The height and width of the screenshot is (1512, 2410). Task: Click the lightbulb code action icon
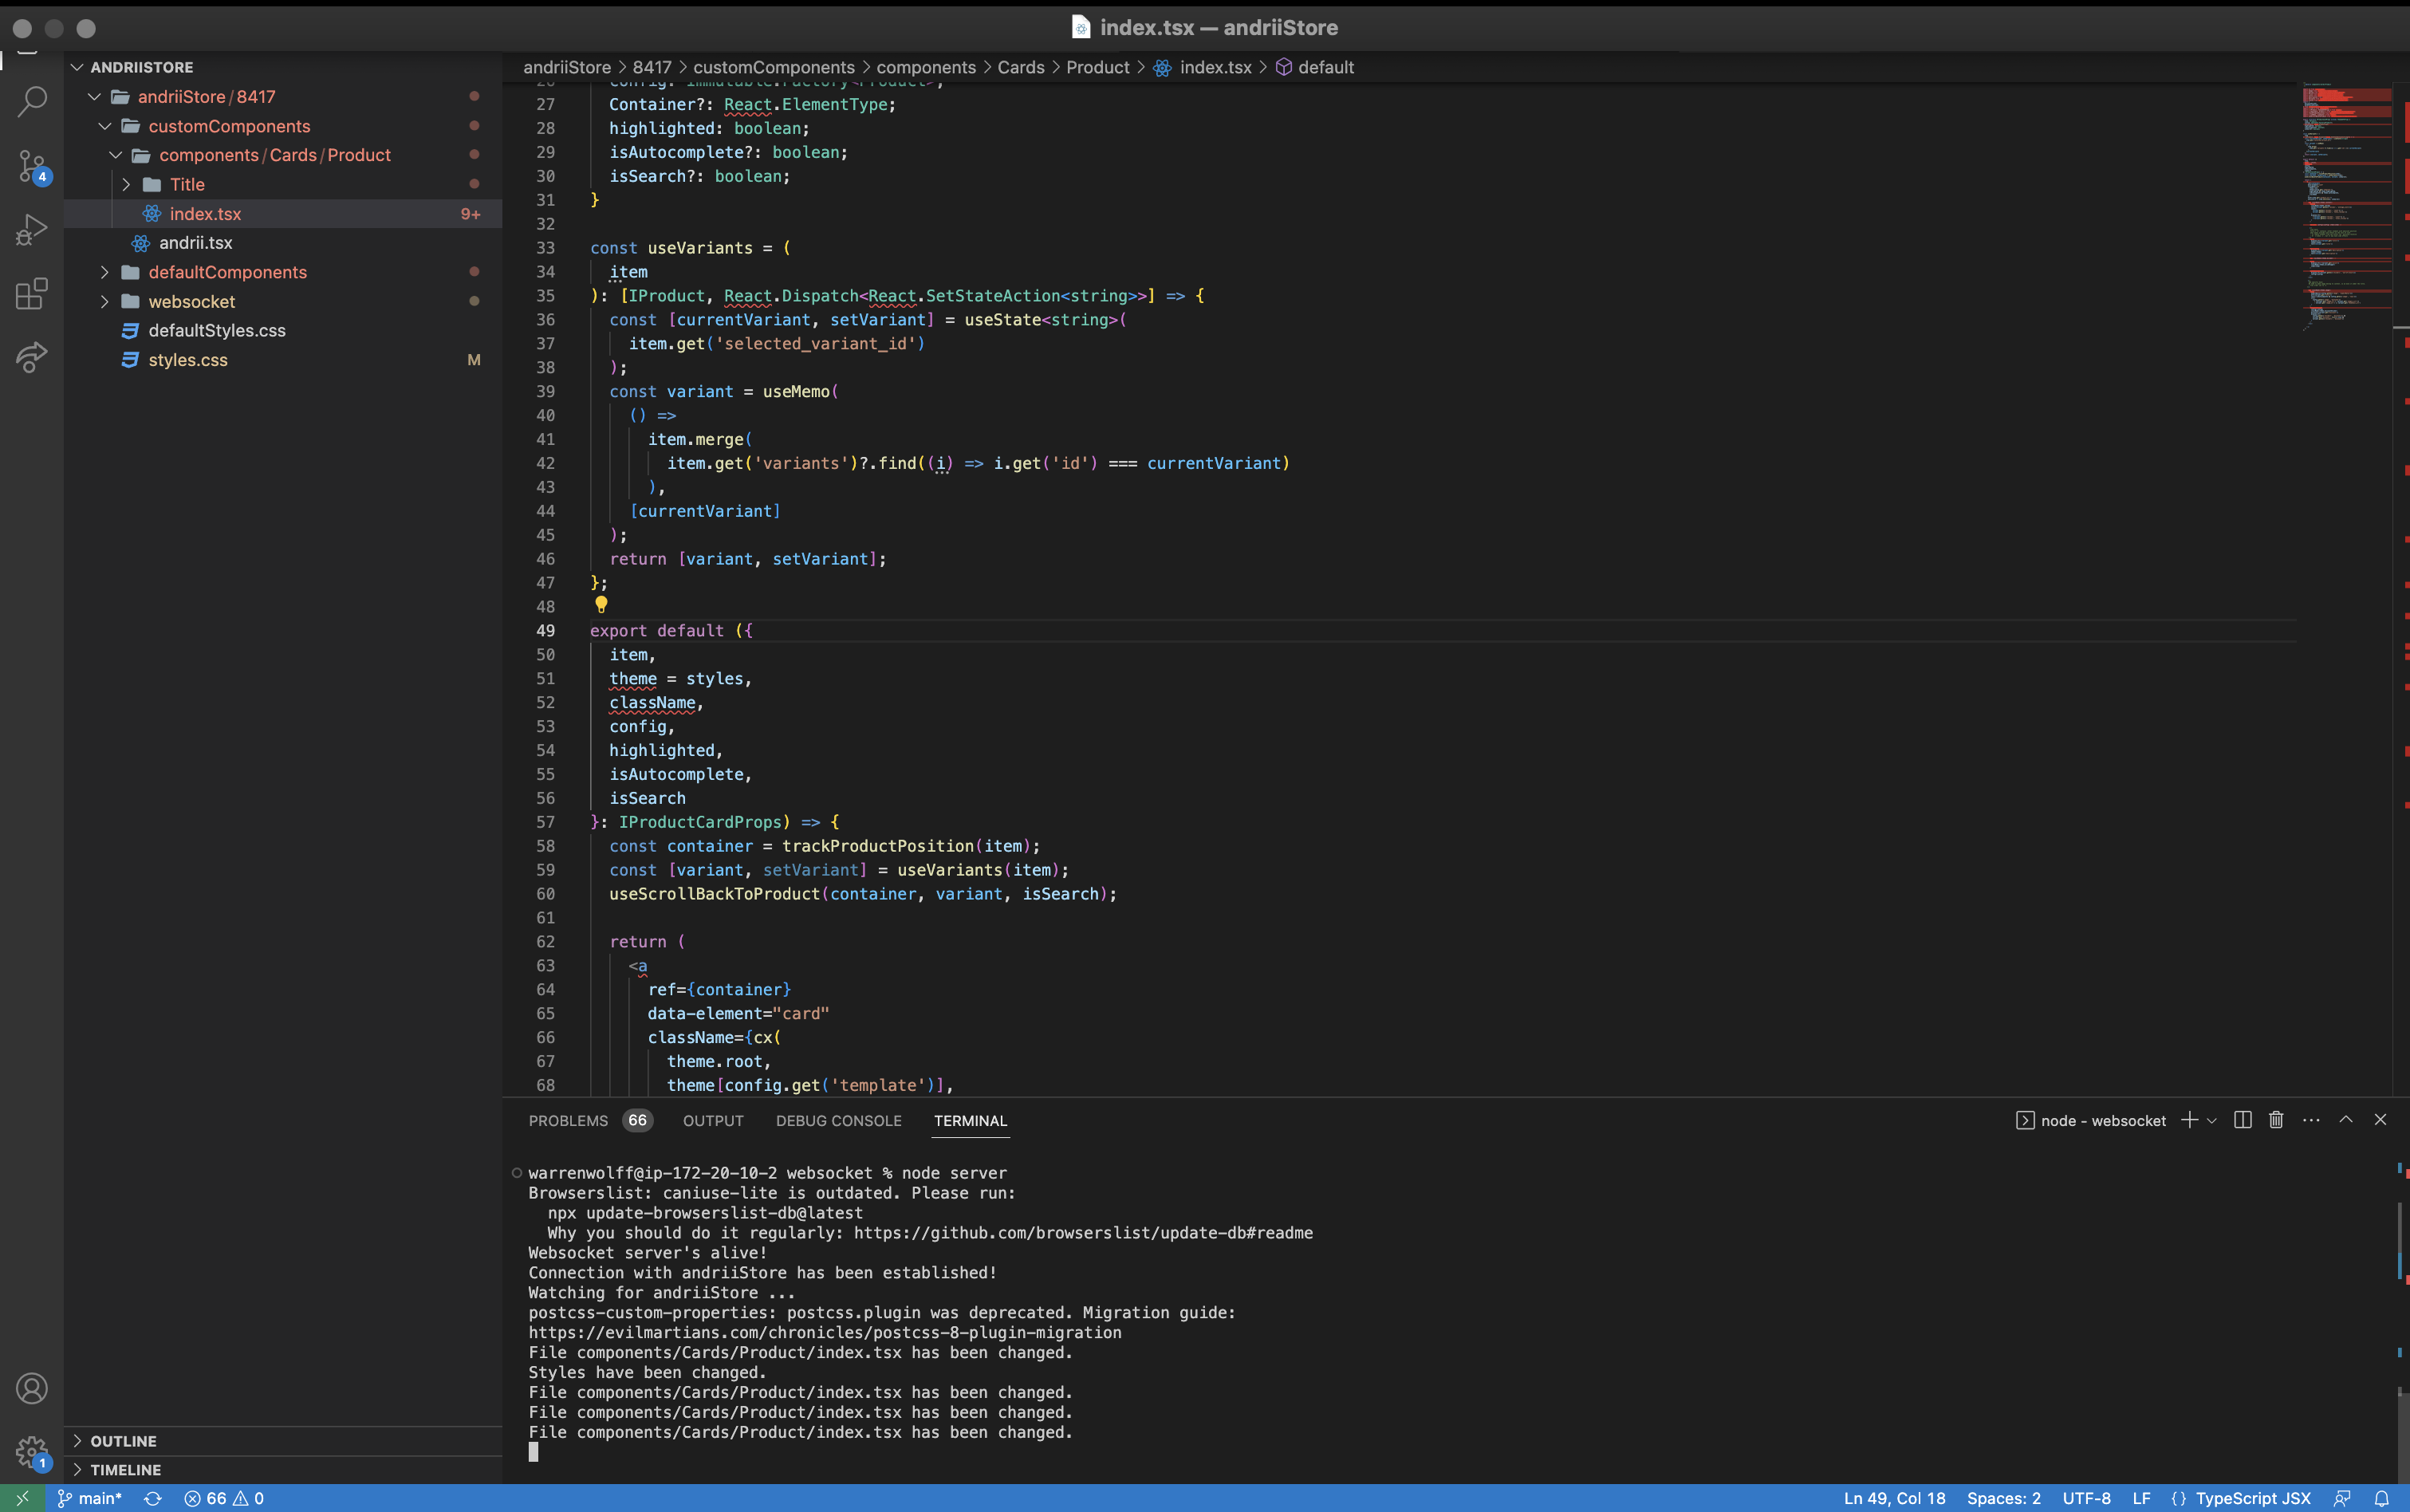point(601,605)
